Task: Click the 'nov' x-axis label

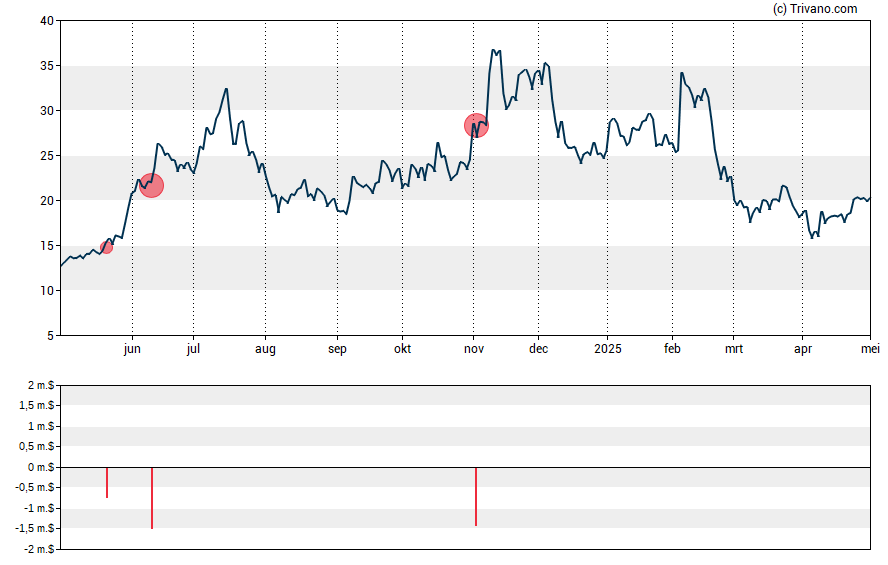Action: click(x=474, y=349)
